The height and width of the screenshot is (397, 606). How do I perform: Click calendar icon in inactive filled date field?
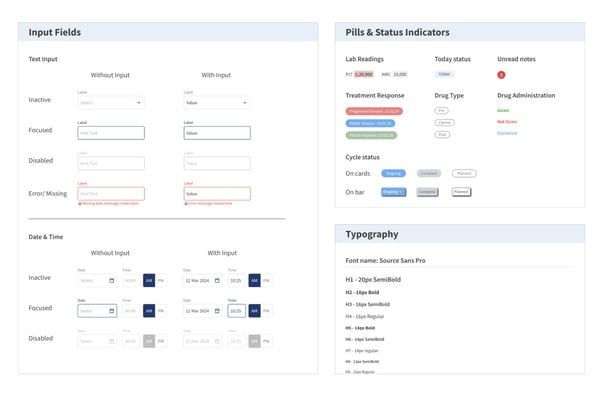coord(217,280)
